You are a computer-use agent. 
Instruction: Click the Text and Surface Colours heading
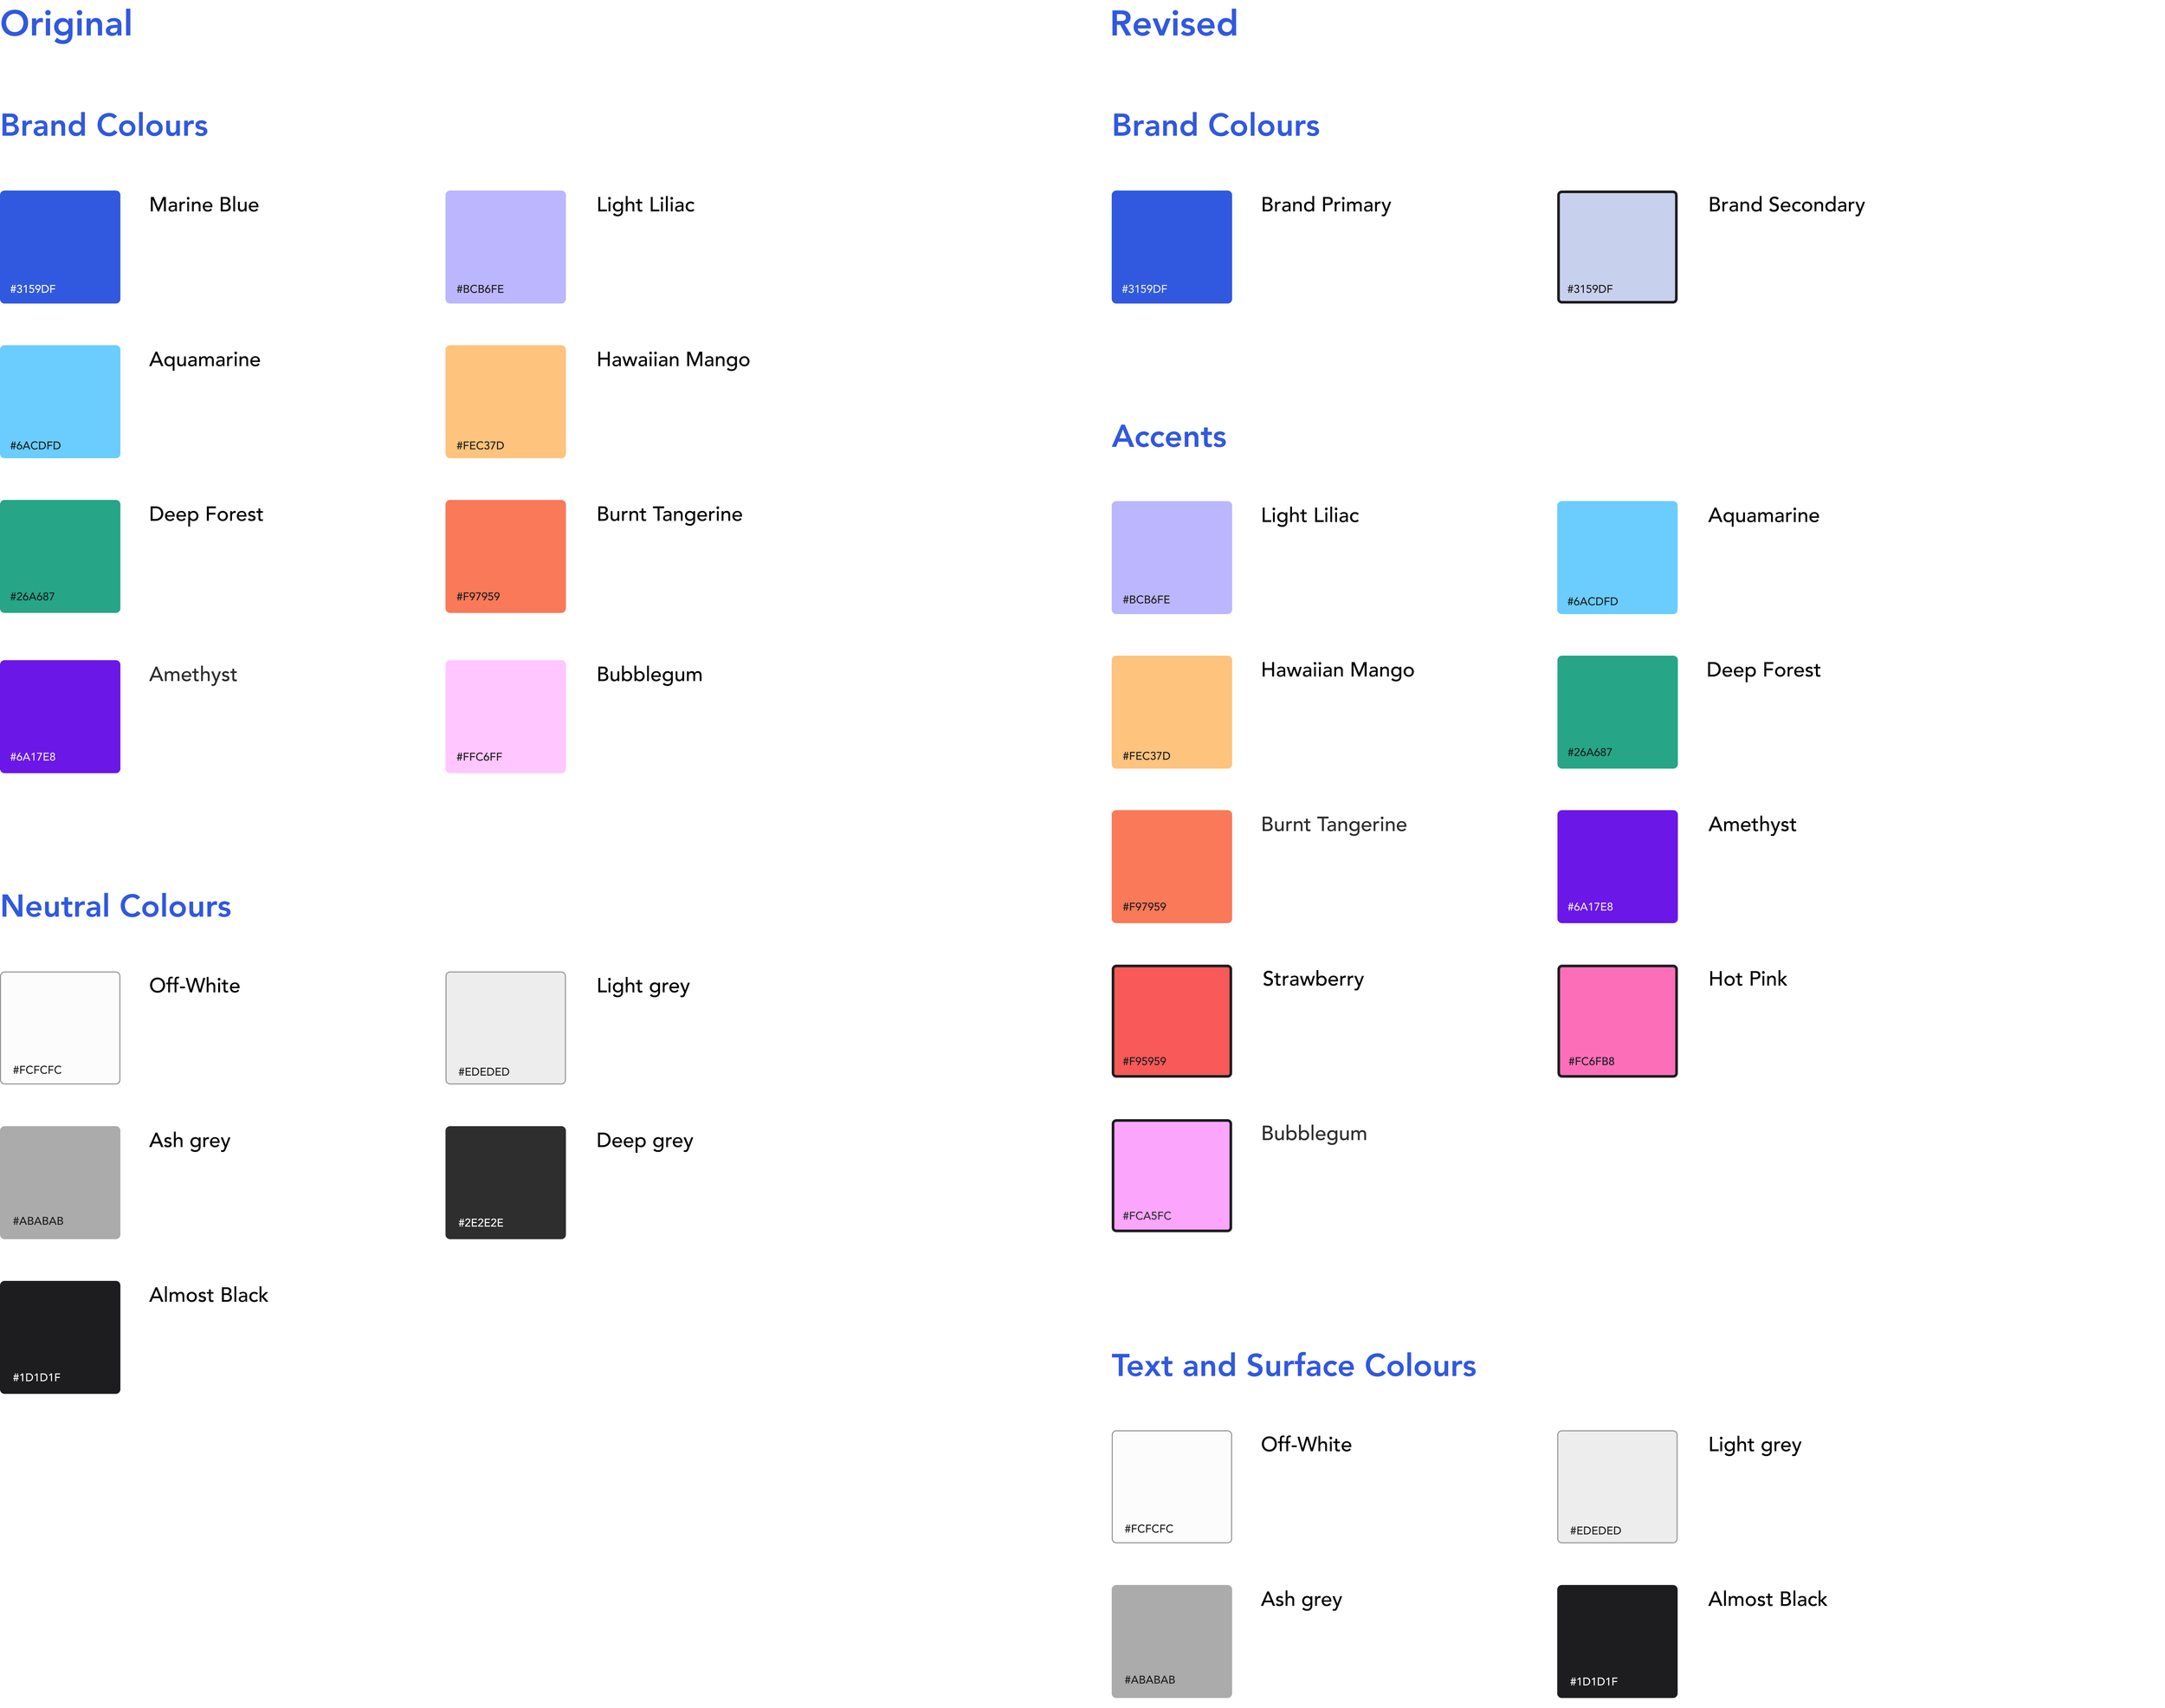click(x=1293, y=1365)
